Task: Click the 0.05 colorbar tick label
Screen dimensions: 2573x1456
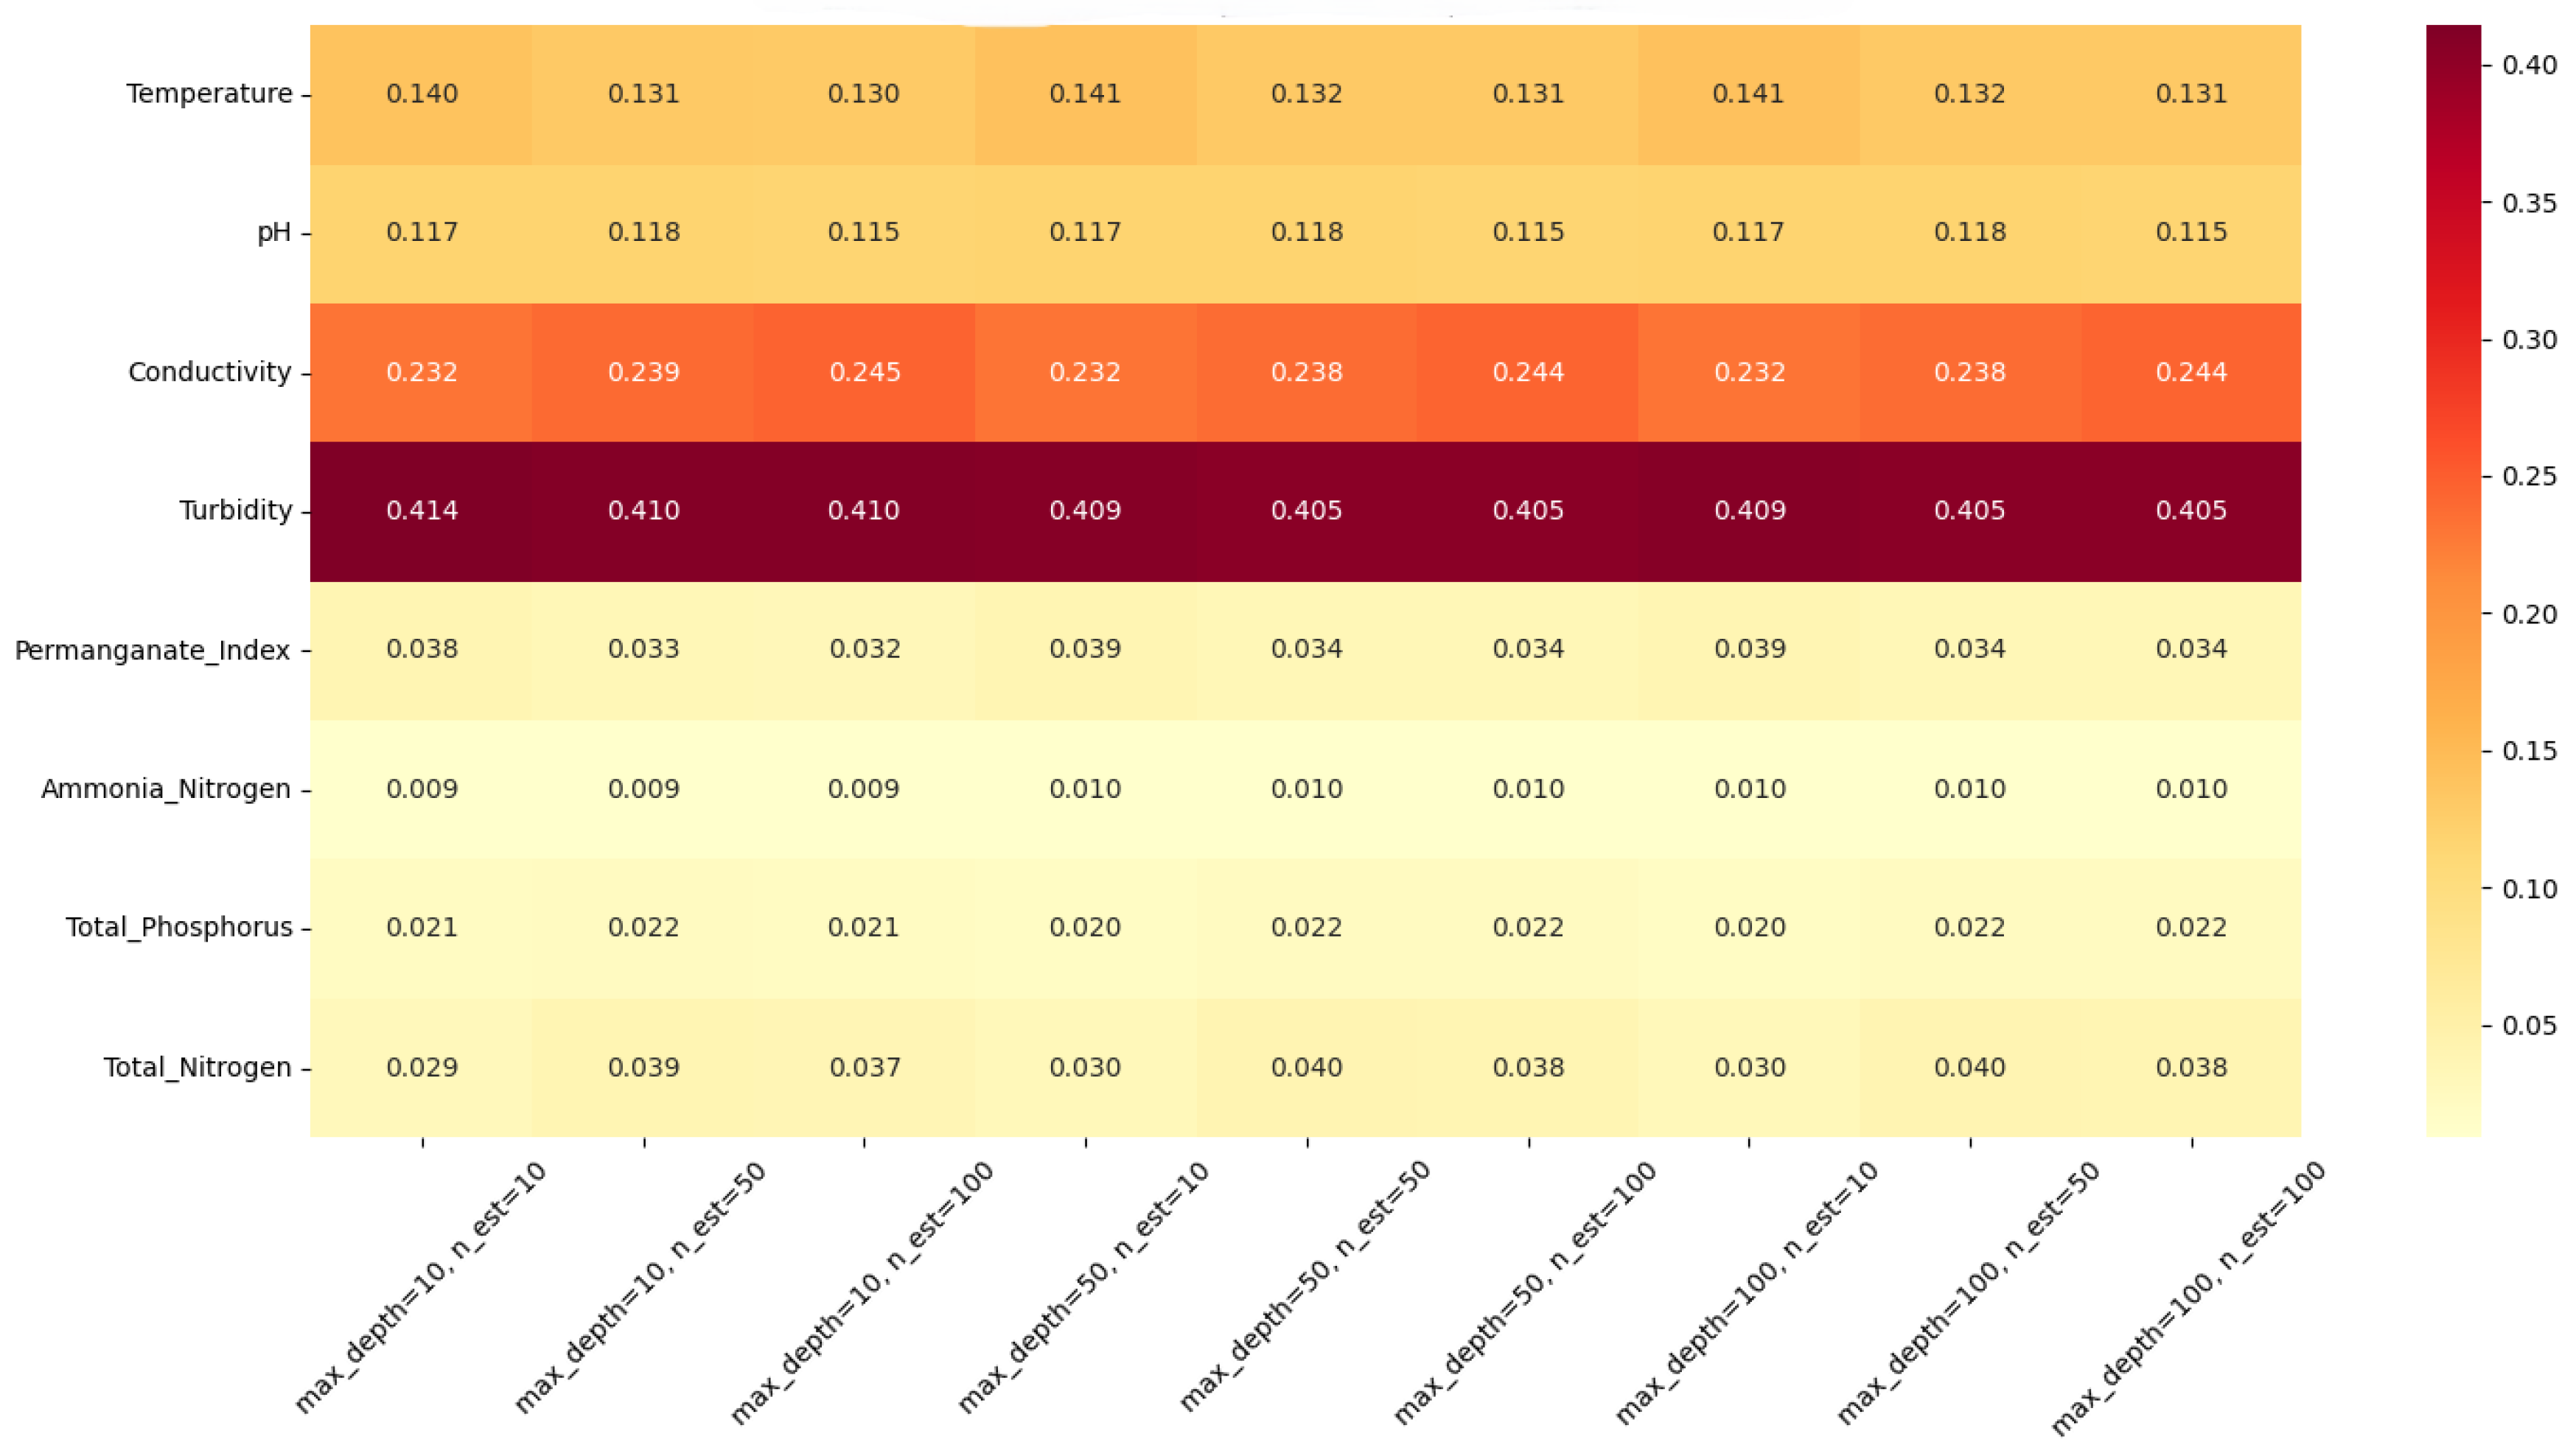Action: (x=2529, y=1025)
